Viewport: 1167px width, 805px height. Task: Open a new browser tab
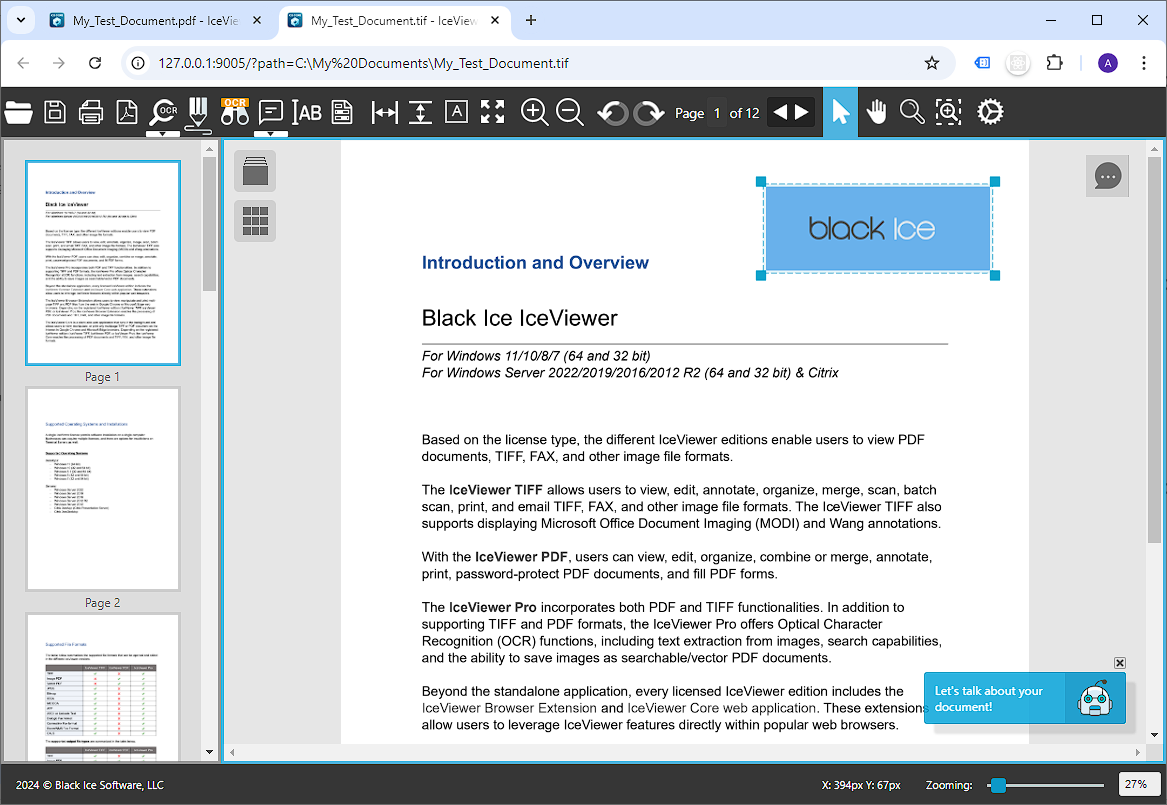point(531,20)
